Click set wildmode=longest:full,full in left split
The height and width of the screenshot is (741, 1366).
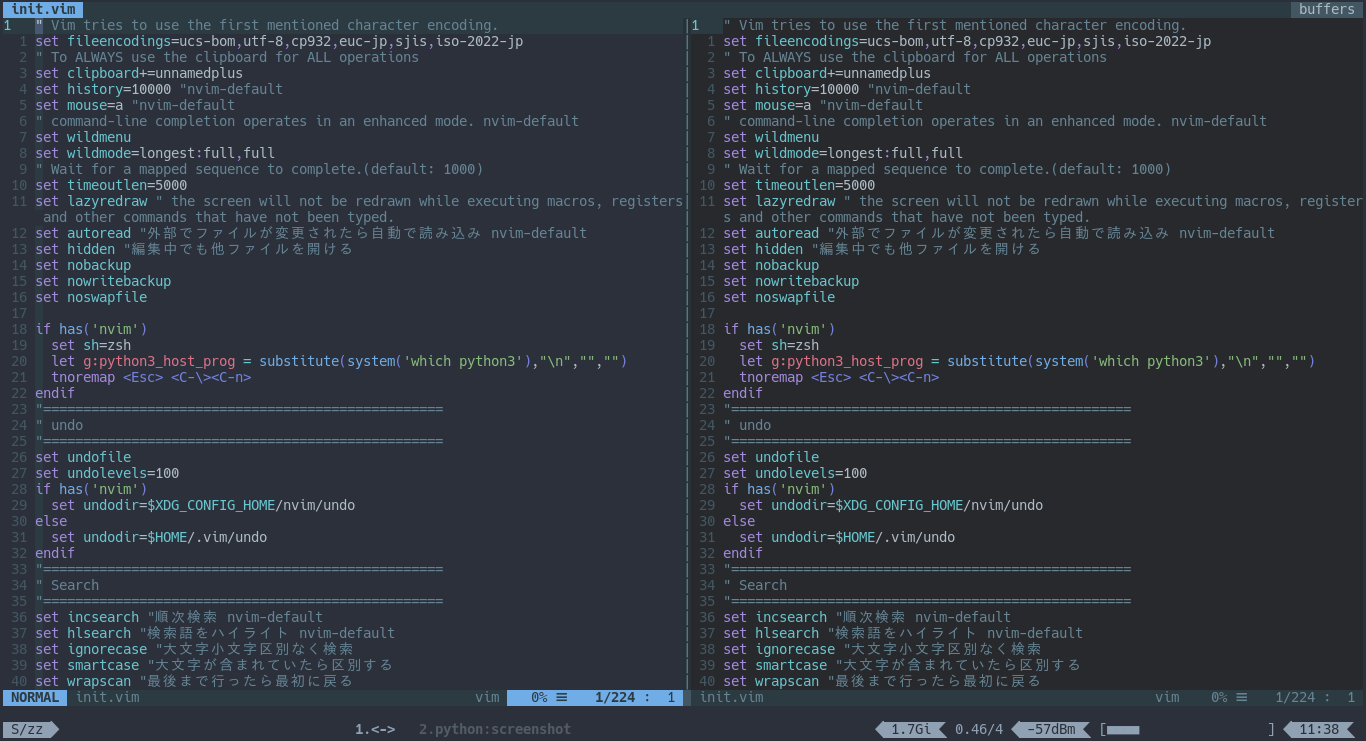(155, 153)
